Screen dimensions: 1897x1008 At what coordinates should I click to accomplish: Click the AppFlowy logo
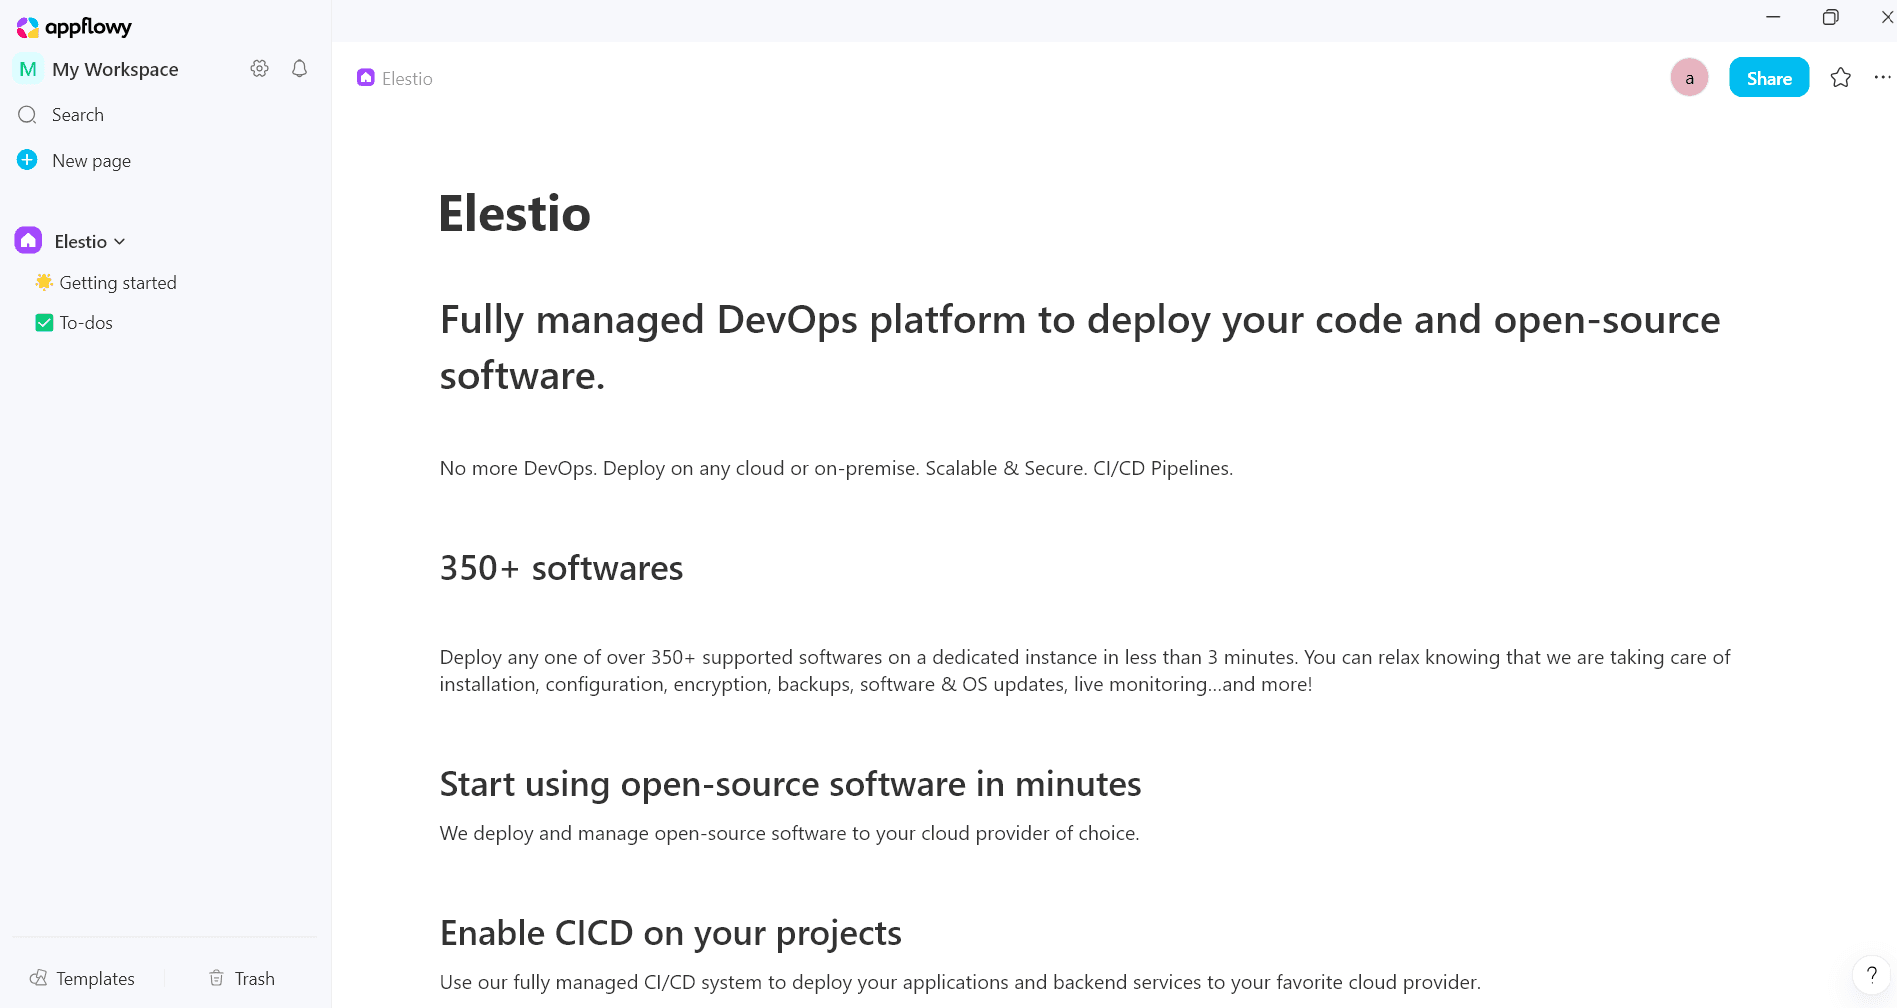point(73,27)
